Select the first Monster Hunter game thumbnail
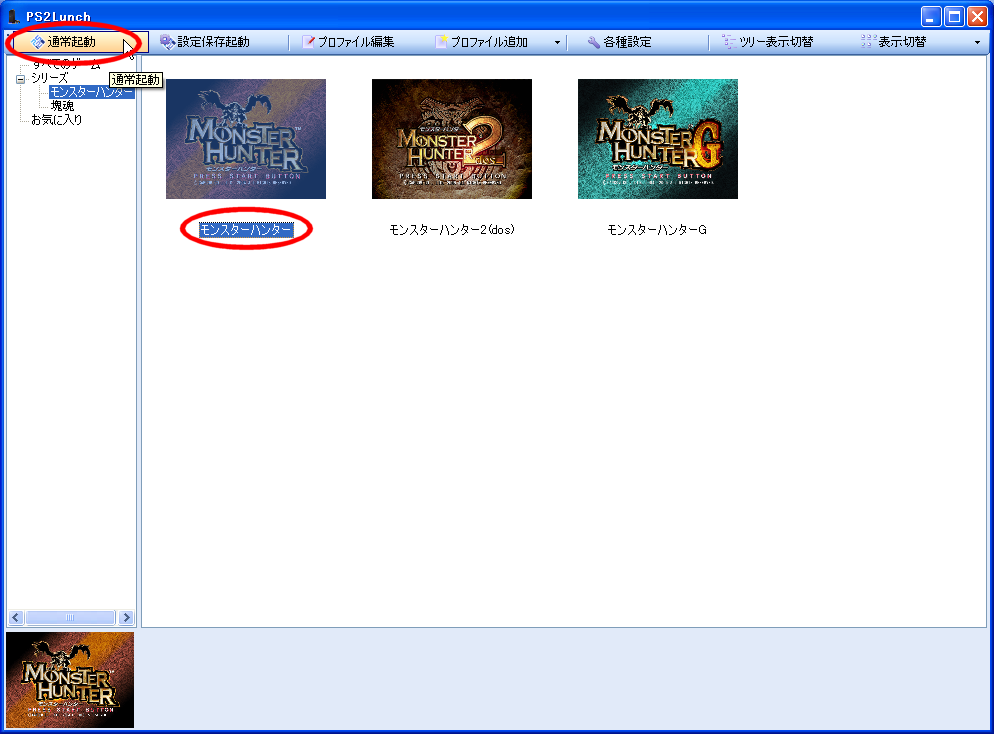This screenshot has height=734, width=994. (246, 139)
